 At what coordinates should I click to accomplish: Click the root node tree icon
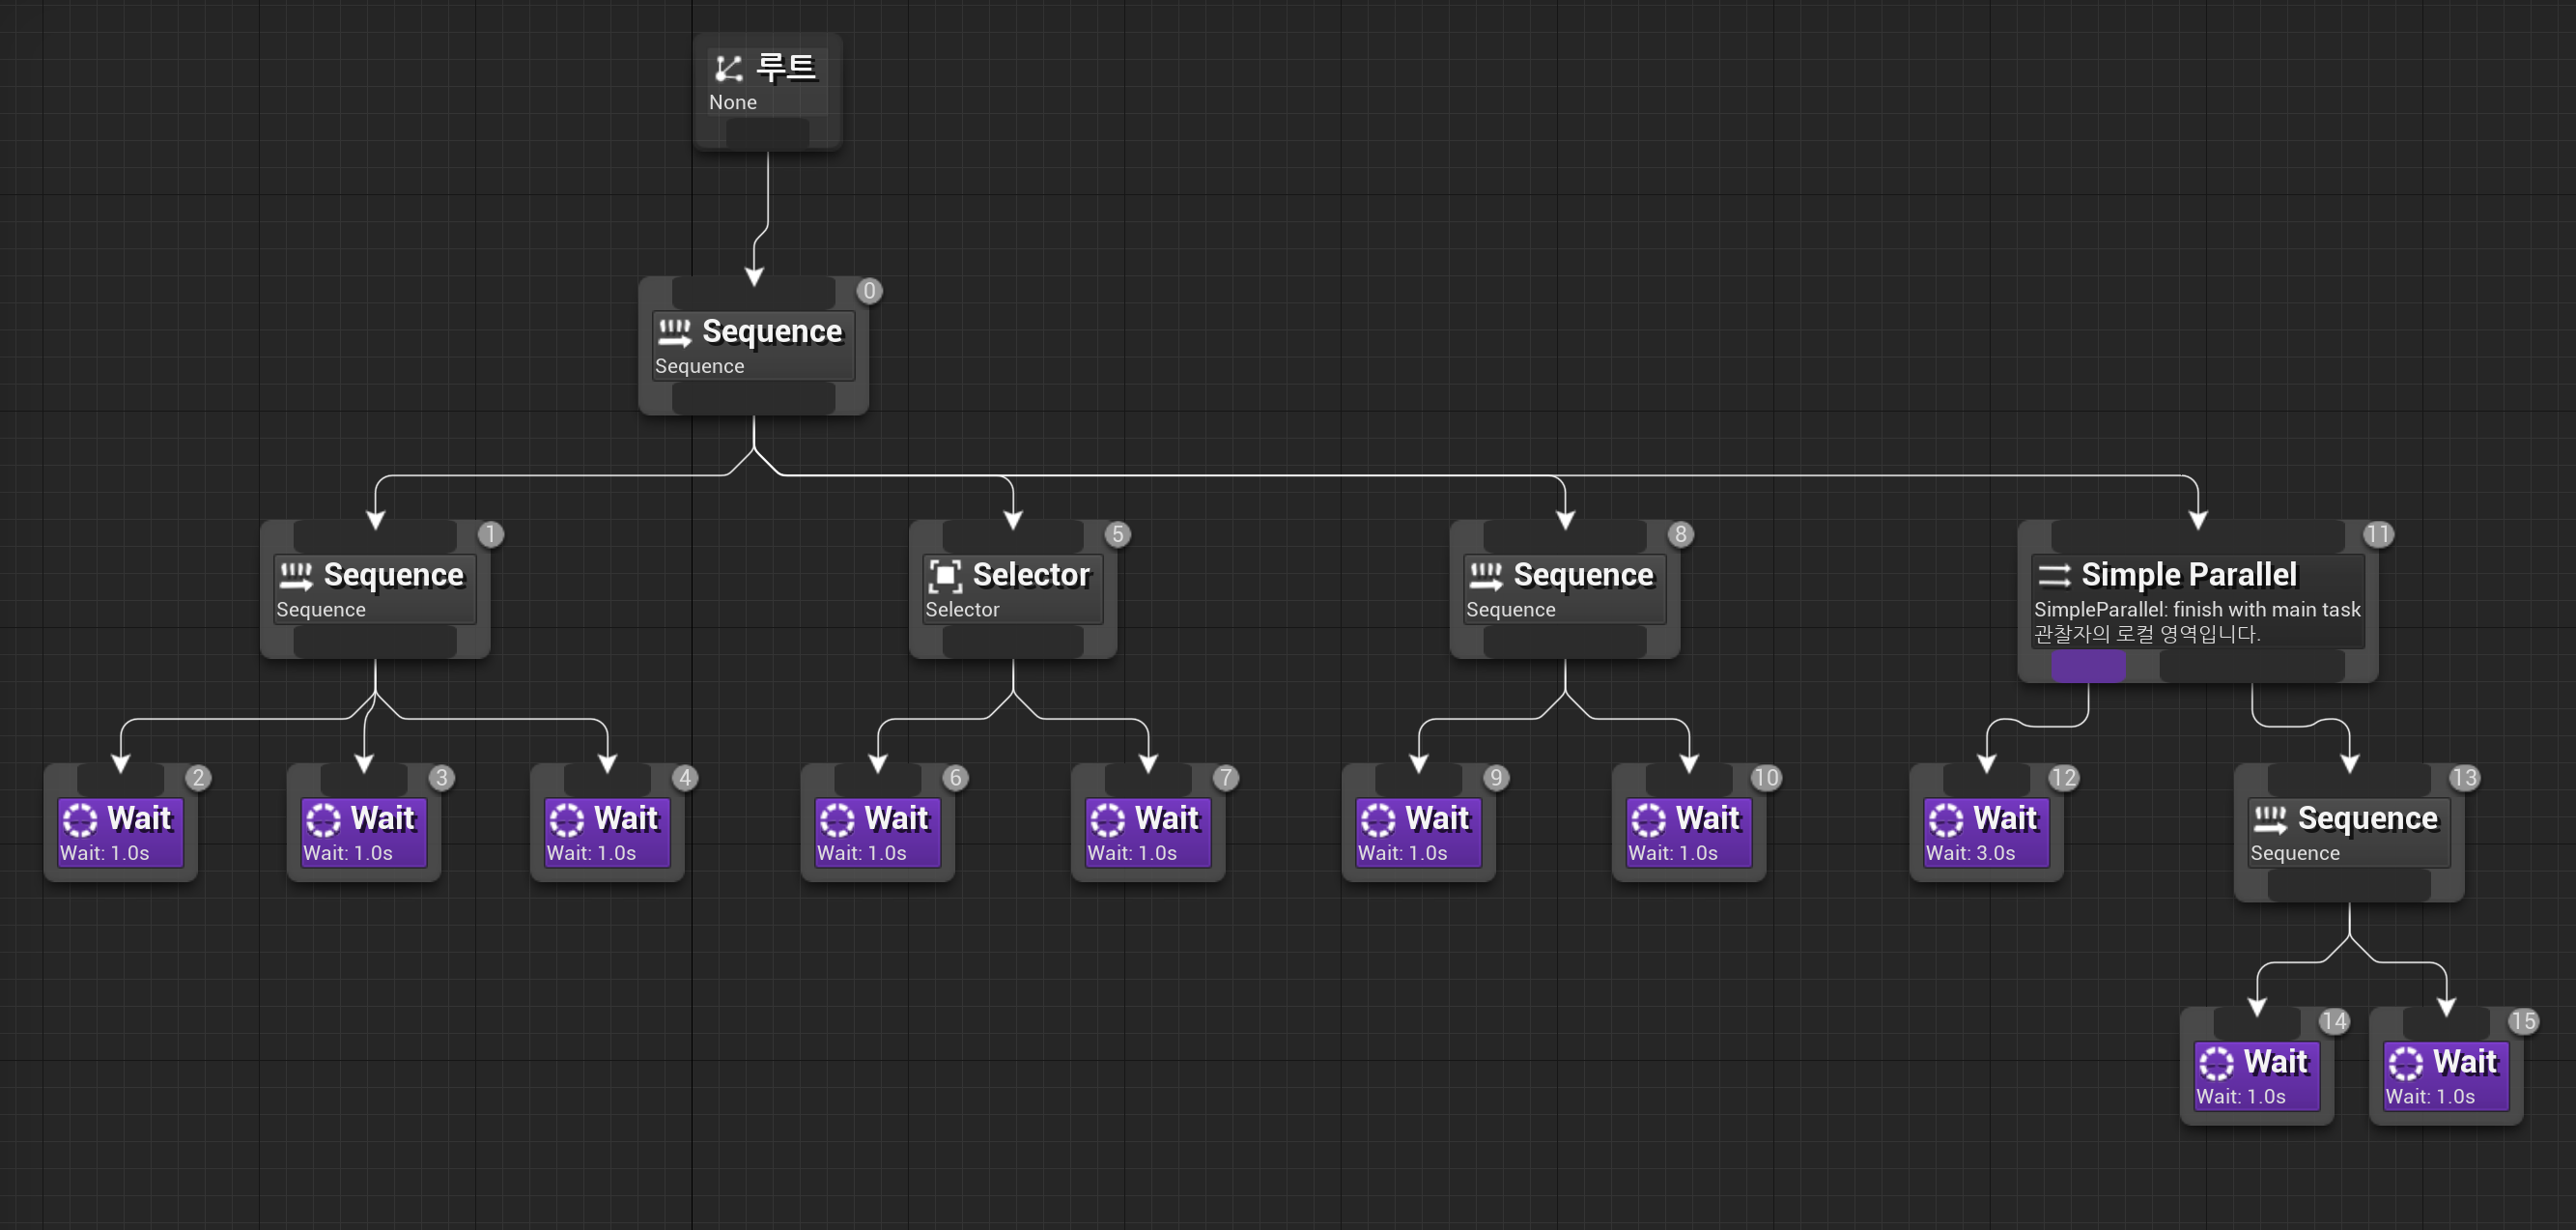729,68
